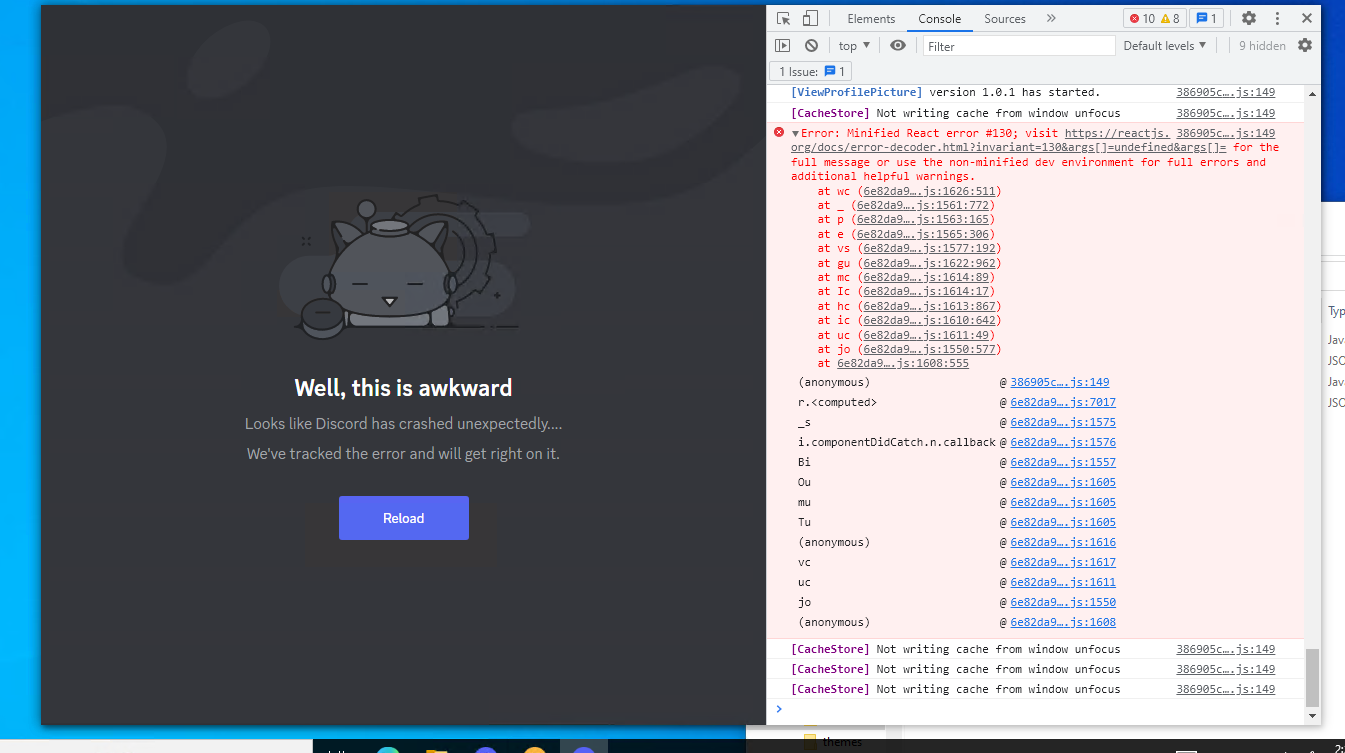Image resolution: width=1345 pixels, height=753 pixels.
Task: Collapse the Minified React error entry
Action: coord(796,134)
